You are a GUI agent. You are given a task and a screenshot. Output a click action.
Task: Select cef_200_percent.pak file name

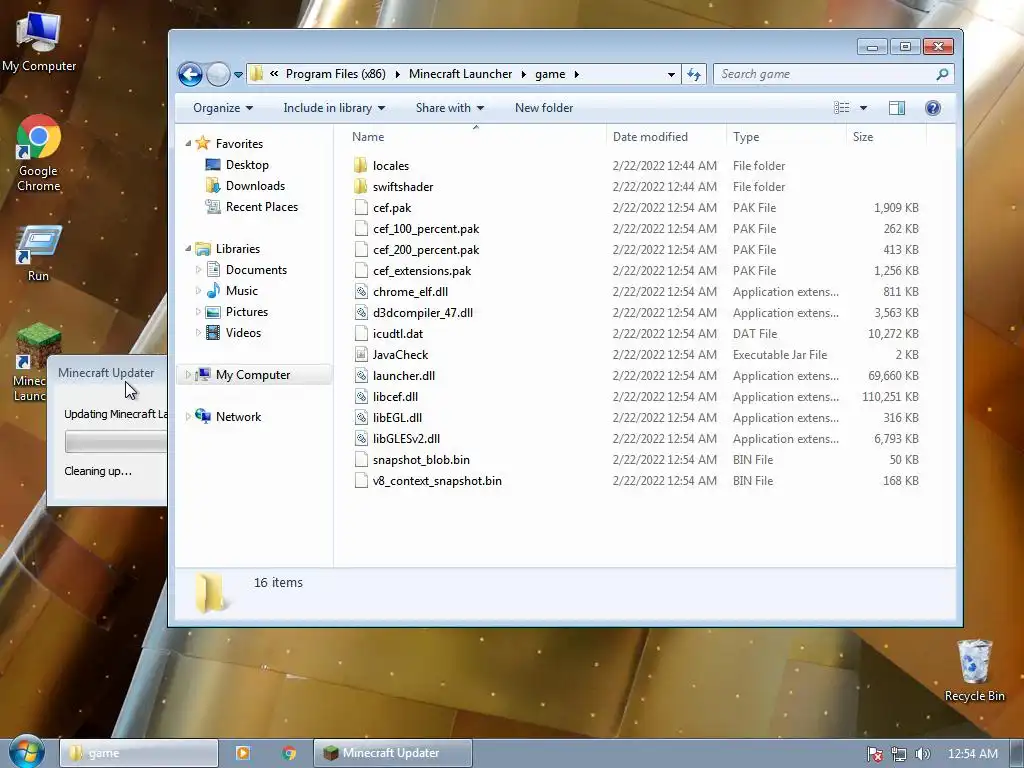[x=426, y=249]
